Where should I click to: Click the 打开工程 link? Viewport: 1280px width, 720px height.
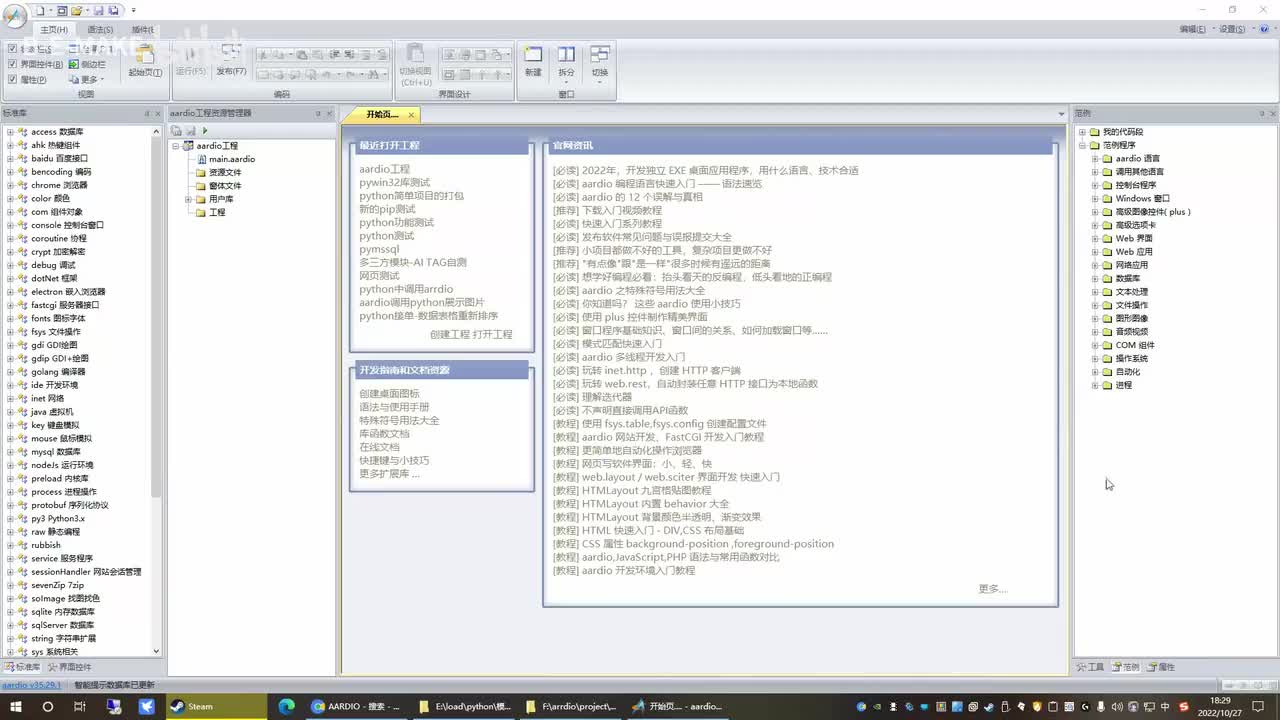coord(492,334)
